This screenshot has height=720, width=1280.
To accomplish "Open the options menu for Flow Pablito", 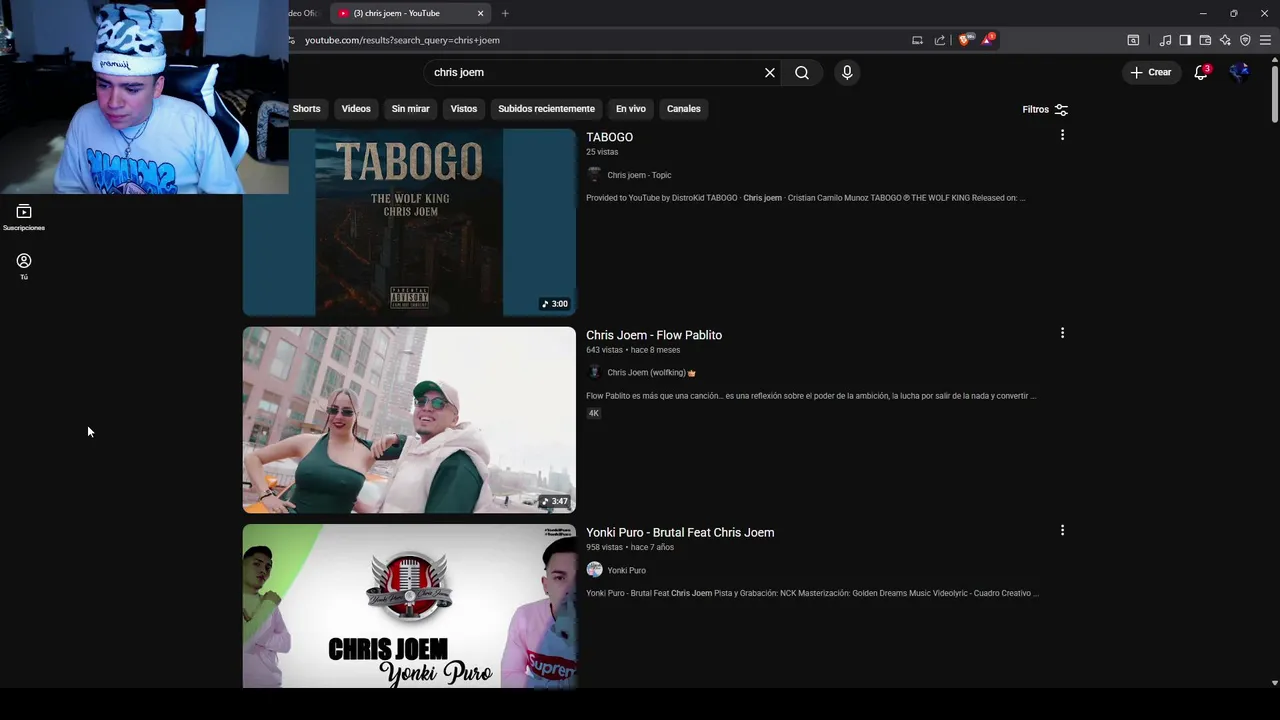I will [1062, 333].
